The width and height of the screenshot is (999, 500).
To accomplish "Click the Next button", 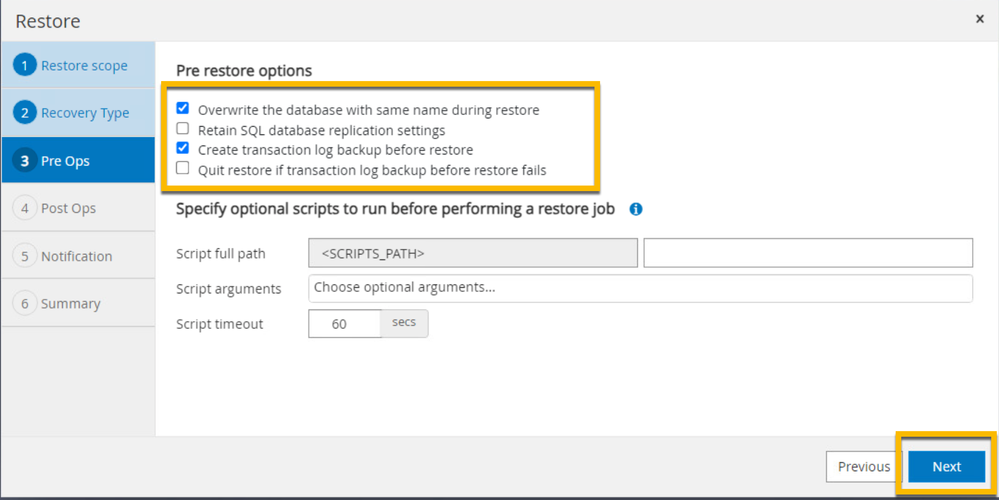I will (946, 466).
